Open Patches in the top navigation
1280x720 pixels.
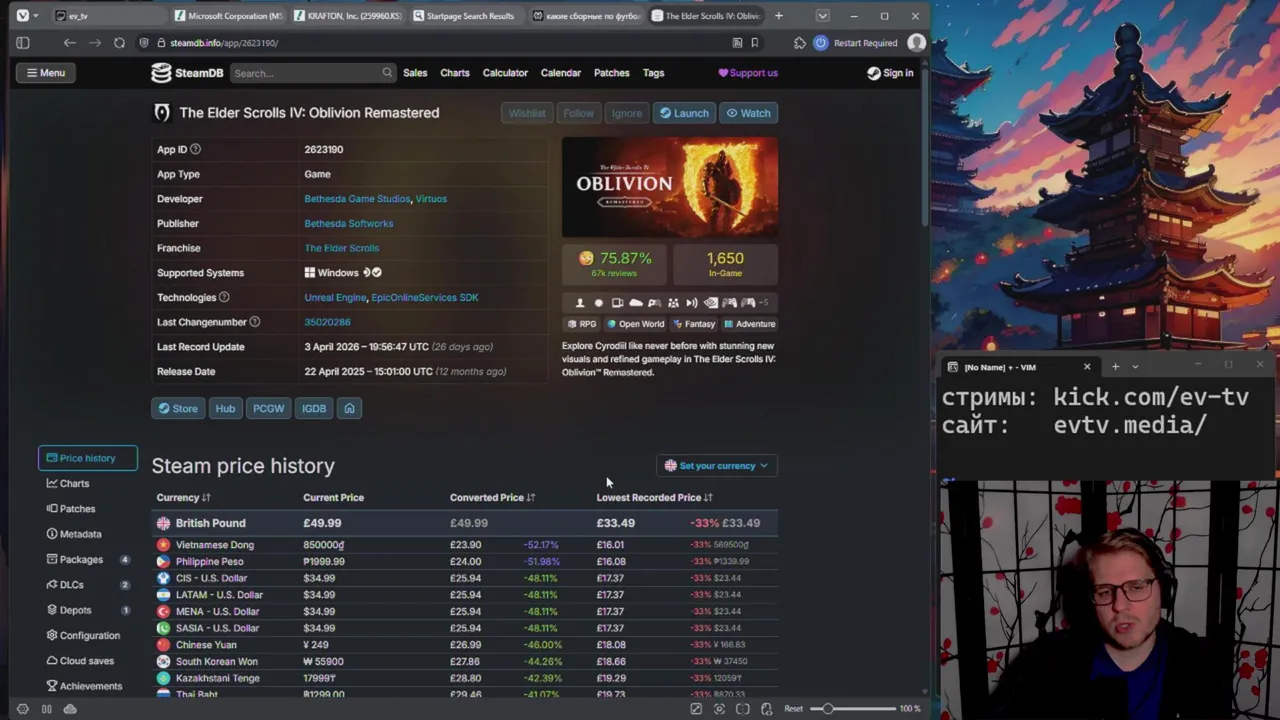point(612,73)
